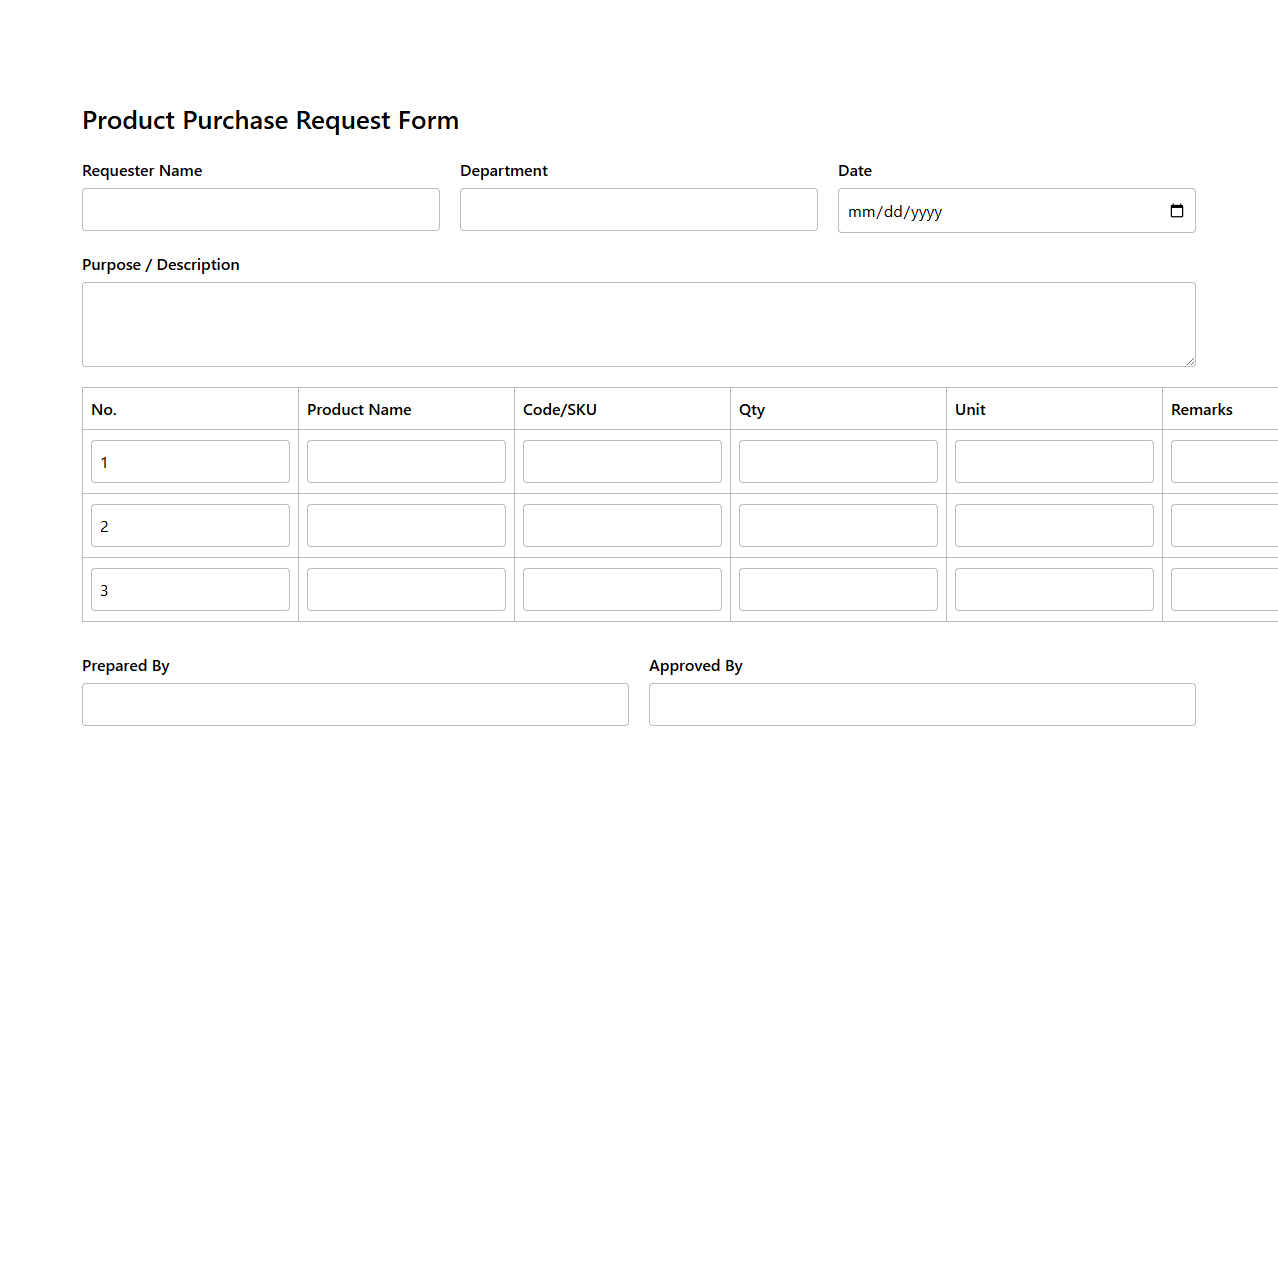Click the Code/SKU field in row 1
This screenshot has width=1278, height=1285.
pyautogui.click(x=622, y=461)
